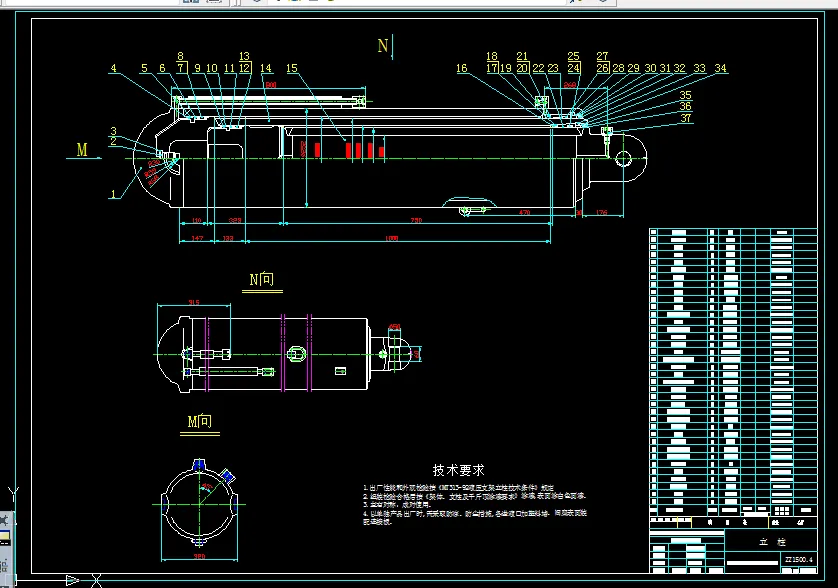Click part callout 29
The height and width of the screenshot is (588, 838).
pos(634,68)
